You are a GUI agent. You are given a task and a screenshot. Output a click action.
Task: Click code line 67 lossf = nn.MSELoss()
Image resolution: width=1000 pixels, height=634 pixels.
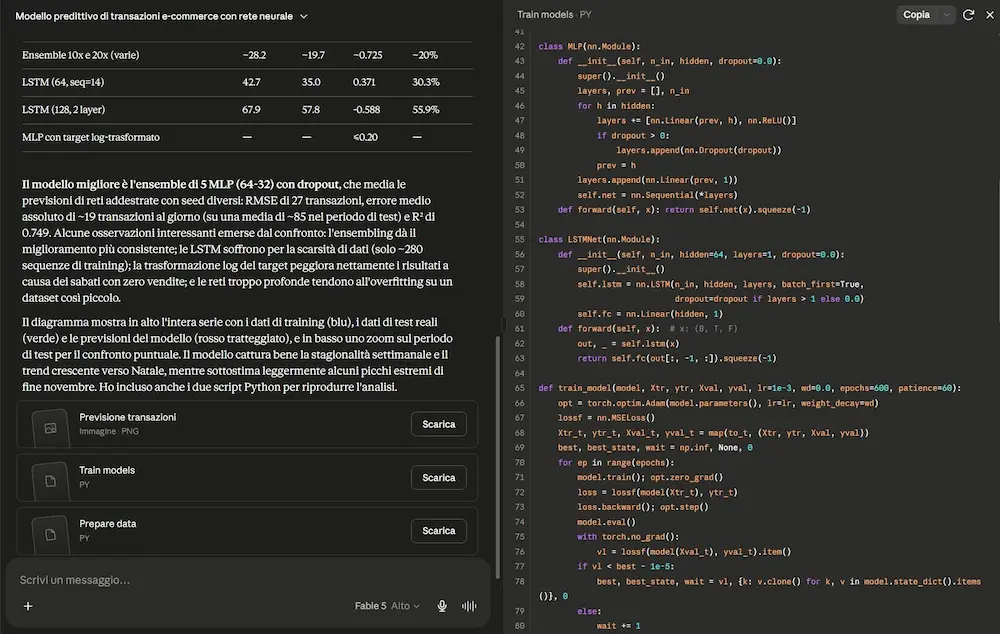coord(606,418)
